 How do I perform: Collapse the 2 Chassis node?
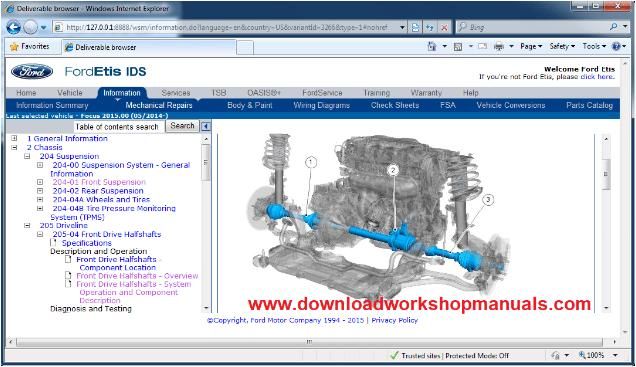[x=14, y=147]
